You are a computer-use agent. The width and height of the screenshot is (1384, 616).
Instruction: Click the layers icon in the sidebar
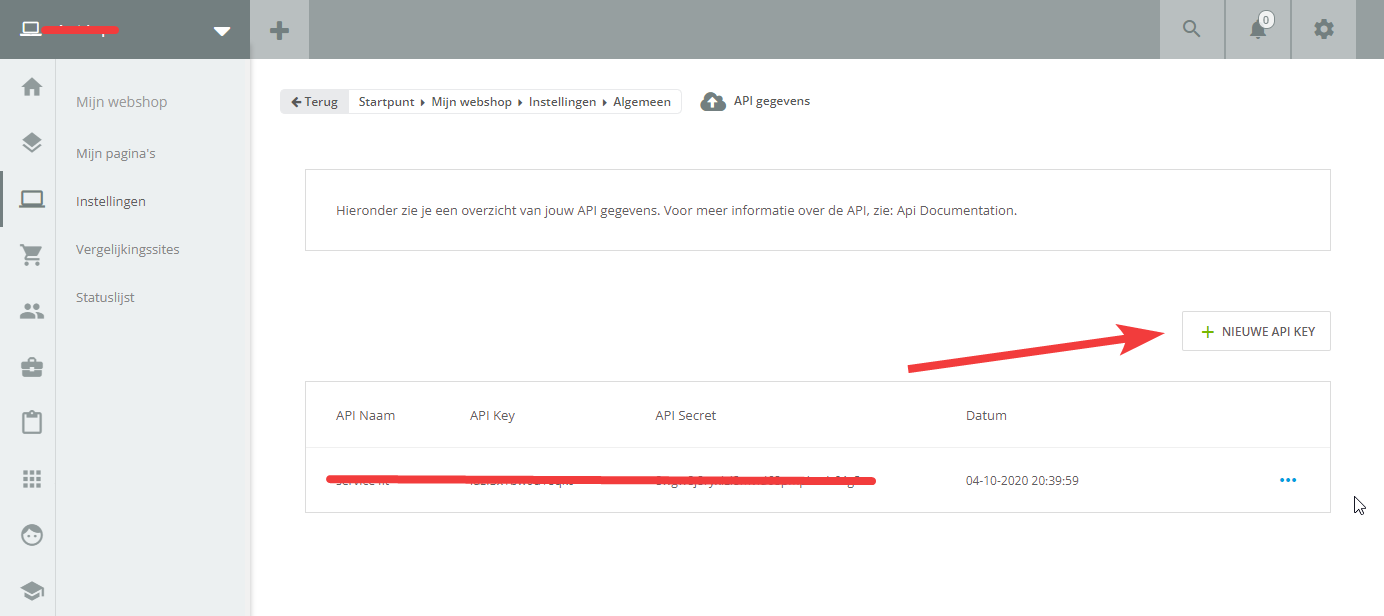pos(32,143)
